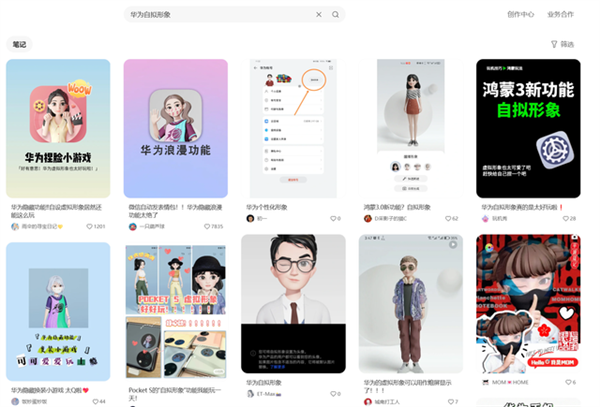Open author avatar under 华为个性化形象

(250, 218)
